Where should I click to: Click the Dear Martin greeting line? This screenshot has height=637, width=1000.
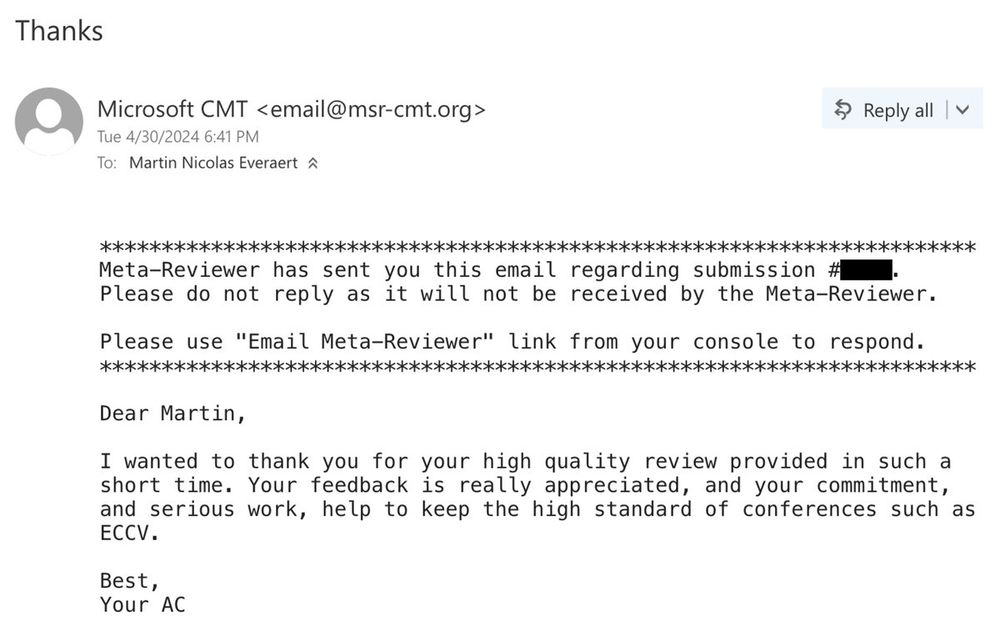[x=173, y=414]
